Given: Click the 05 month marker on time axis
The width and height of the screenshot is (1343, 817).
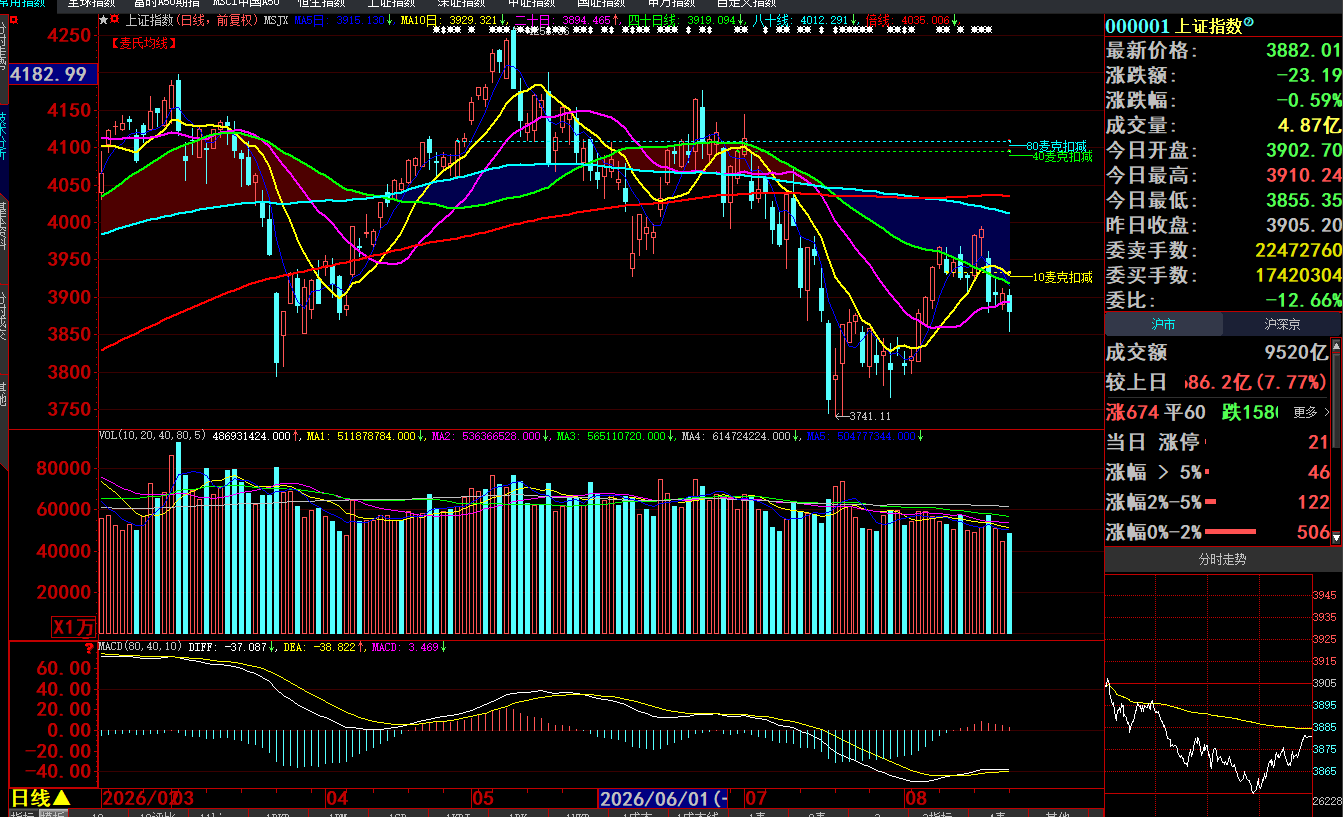Looking at the screenshot, I should pyautogui.click(x=484, y=798).
